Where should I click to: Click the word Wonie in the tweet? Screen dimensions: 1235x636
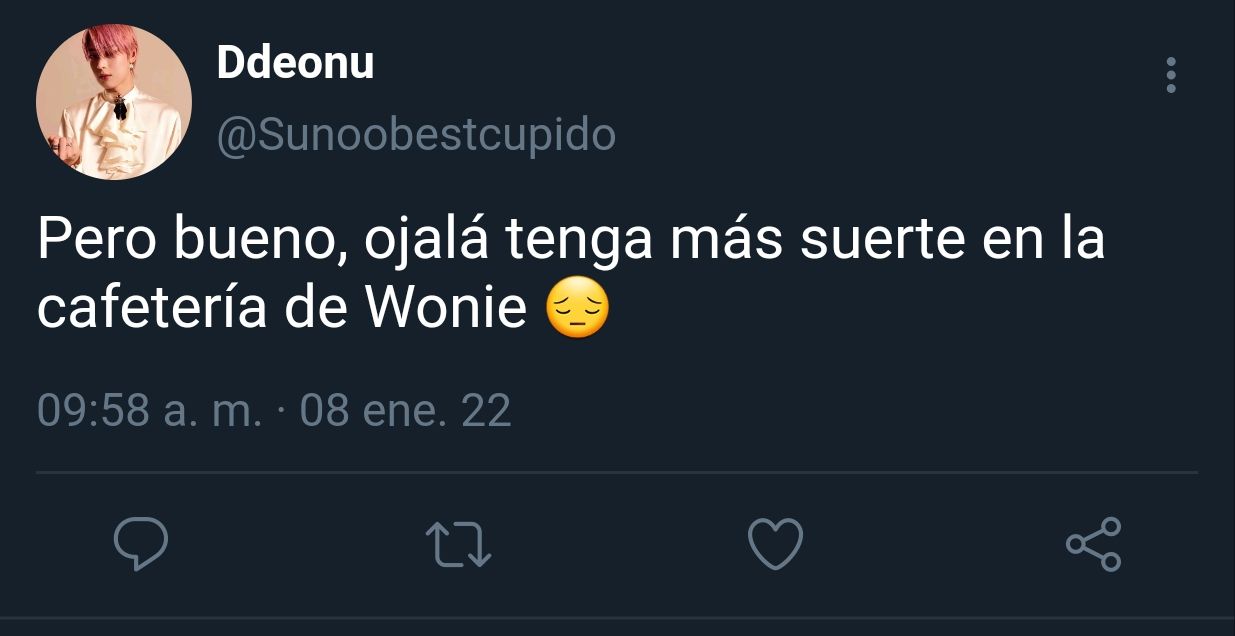click(446, 311)
